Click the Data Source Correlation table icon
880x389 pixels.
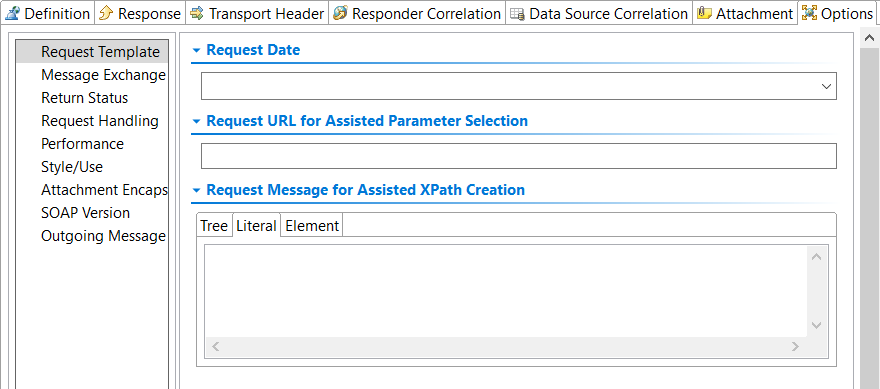pos(517,13)
